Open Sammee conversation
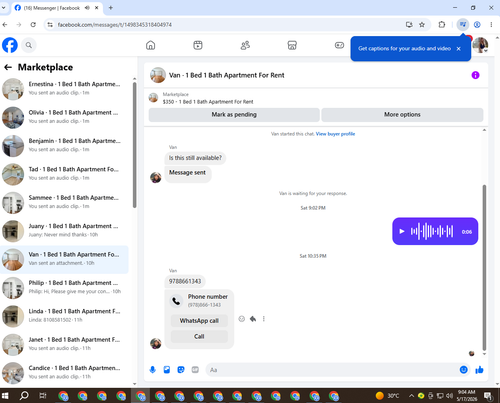 point(64,202)
